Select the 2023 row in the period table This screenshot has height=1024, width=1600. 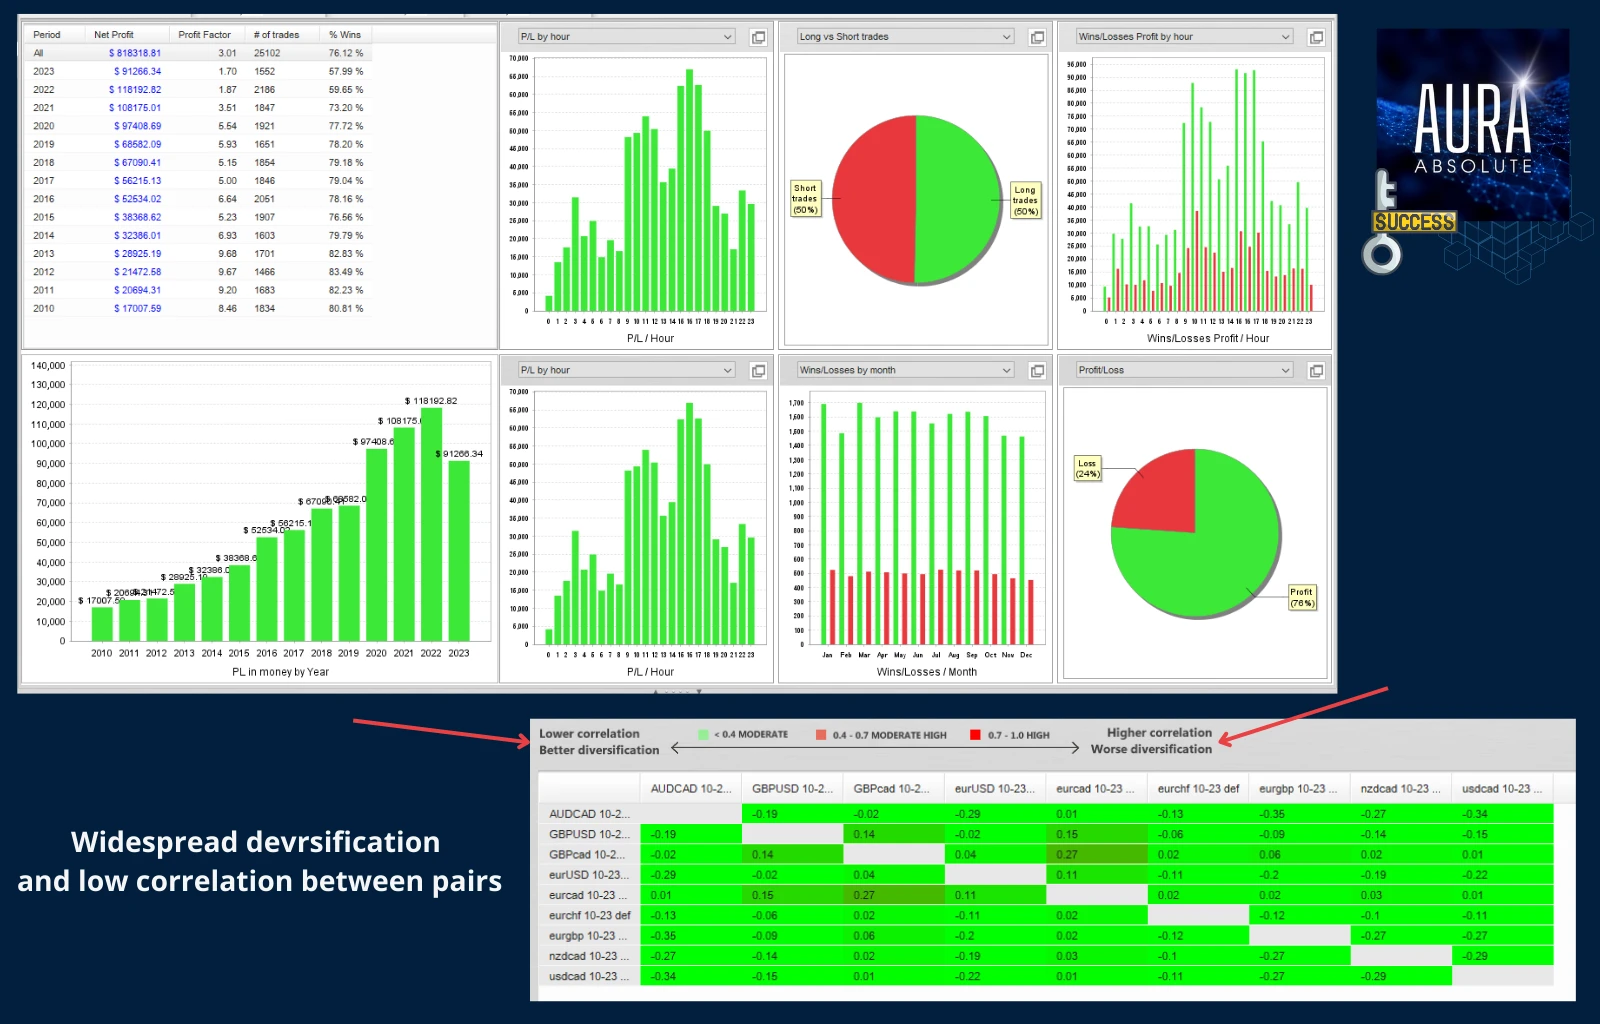[x=44, y=72]
